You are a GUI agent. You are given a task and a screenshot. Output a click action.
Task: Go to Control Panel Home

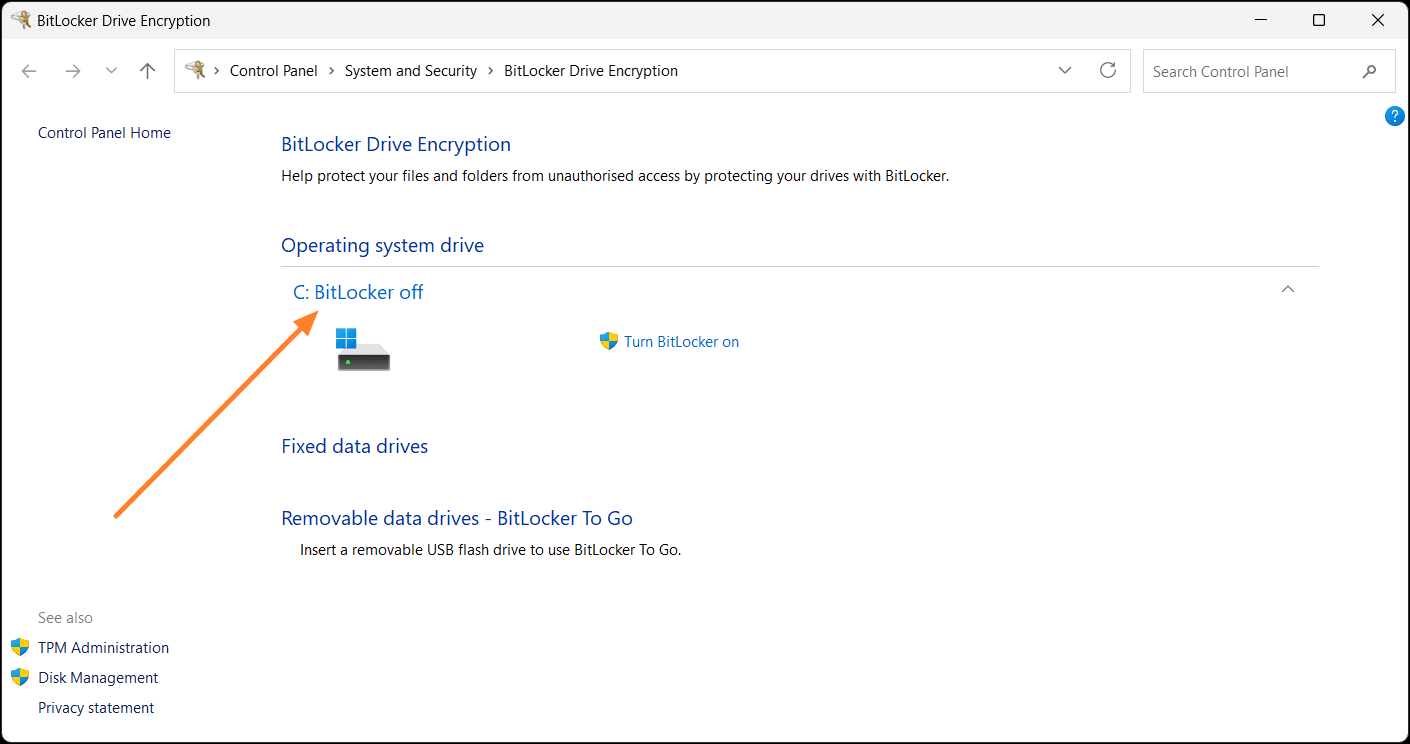pos(104,133)
